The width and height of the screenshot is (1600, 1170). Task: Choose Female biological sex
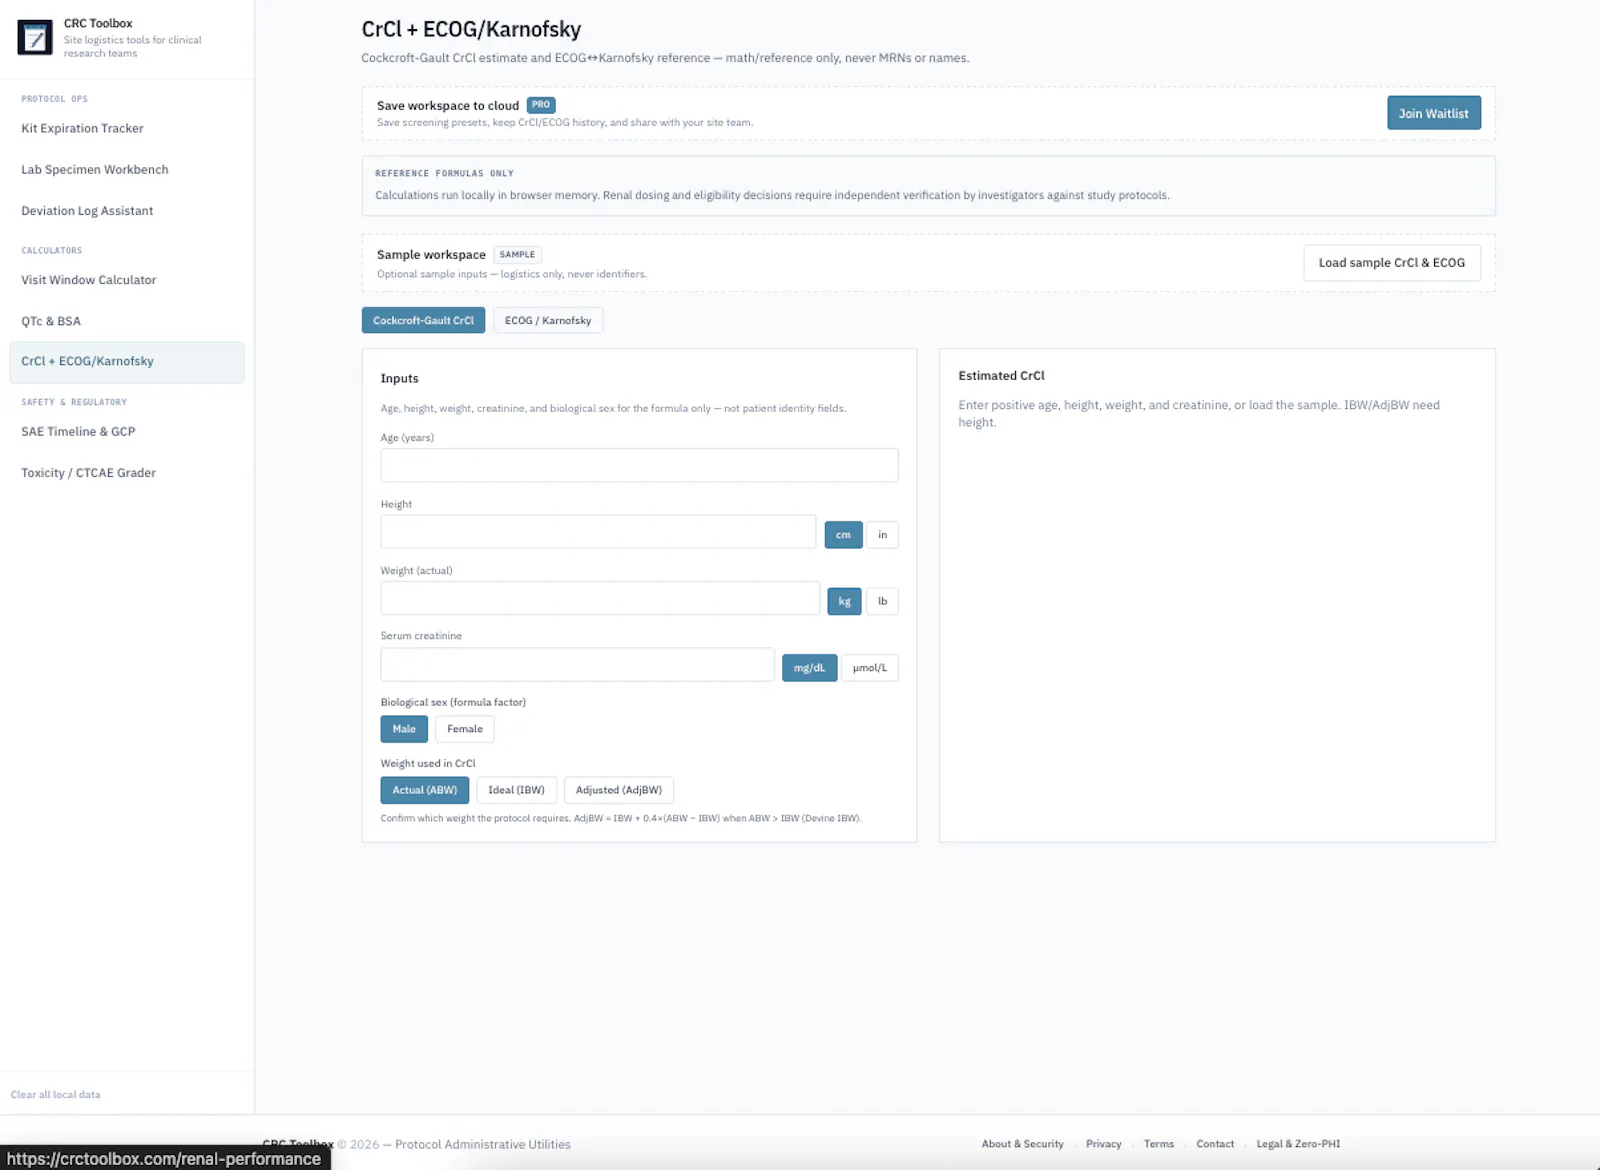coord(464,729)
